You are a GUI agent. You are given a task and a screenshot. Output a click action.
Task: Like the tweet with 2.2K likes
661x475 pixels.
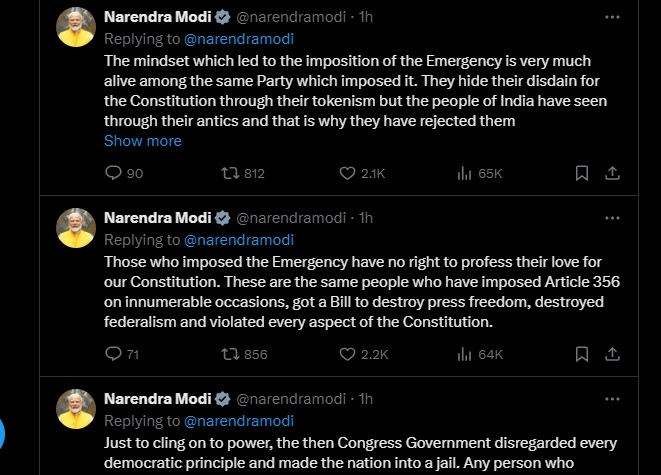[x=347, y=353]
